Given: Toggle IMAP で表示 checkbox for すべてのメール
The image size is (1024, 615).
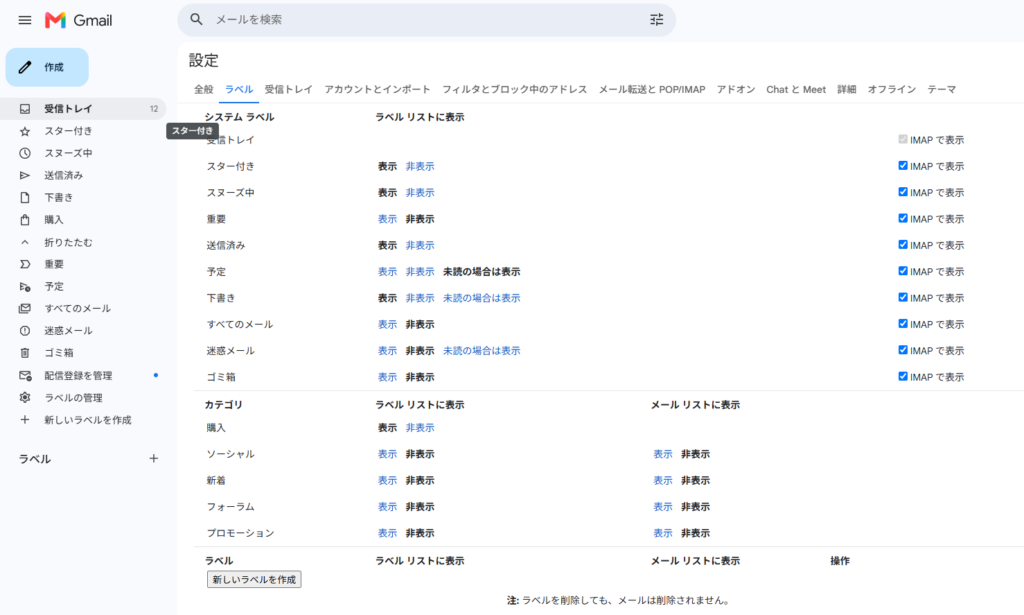Looking at the screenshot, I should point(903,324).
